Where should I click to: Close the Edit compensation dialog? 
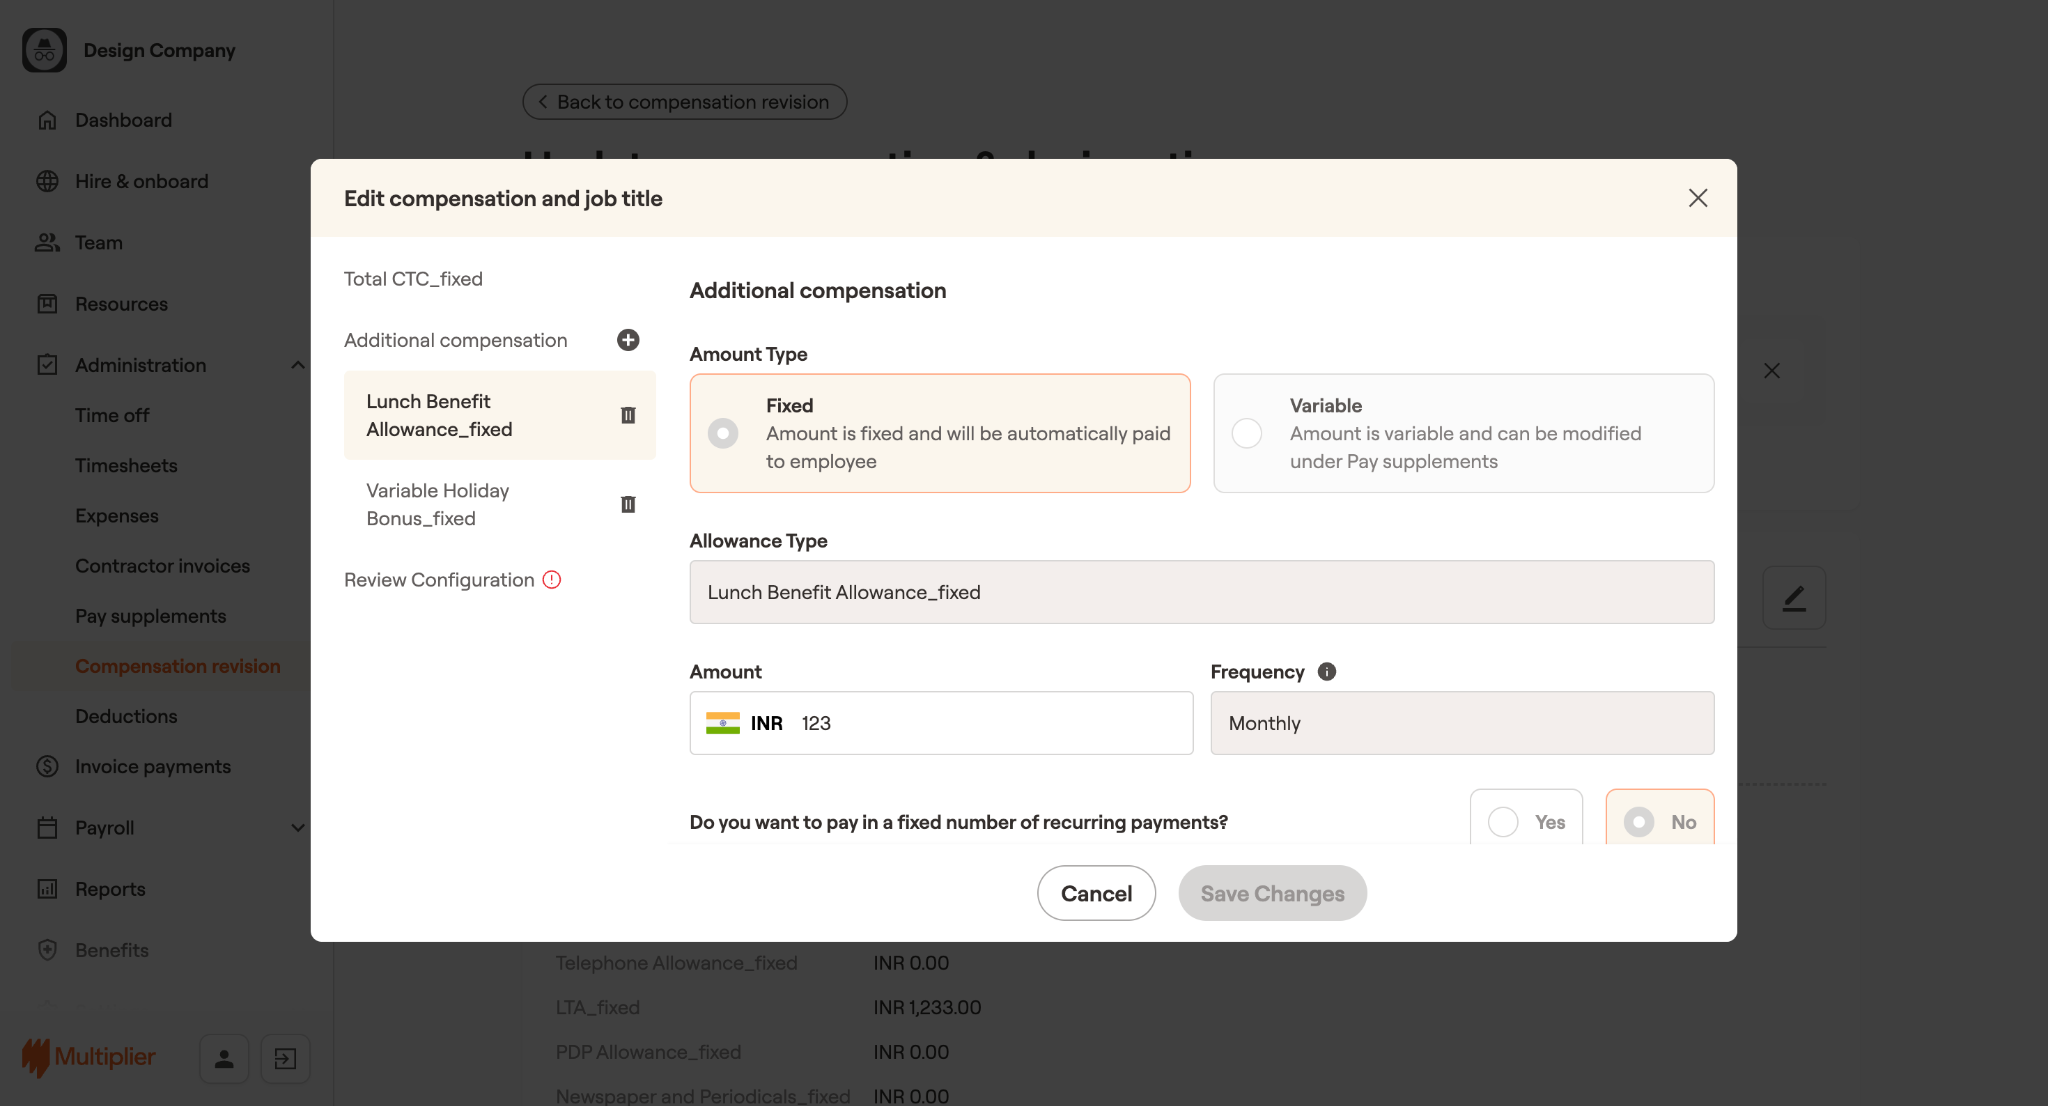[x=1697, y=198]
